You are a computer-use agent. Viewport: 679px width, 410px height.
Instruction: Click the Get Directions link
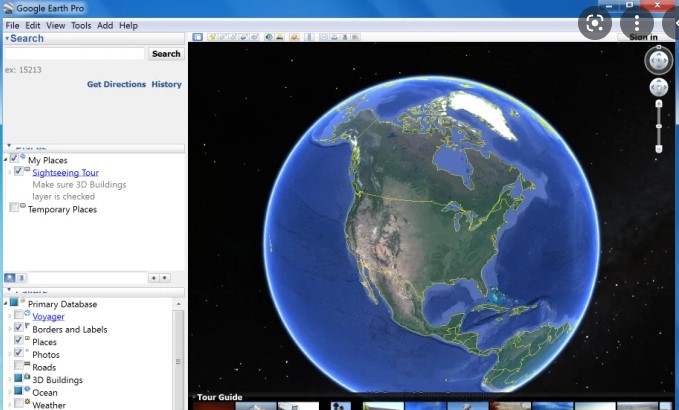116,84
